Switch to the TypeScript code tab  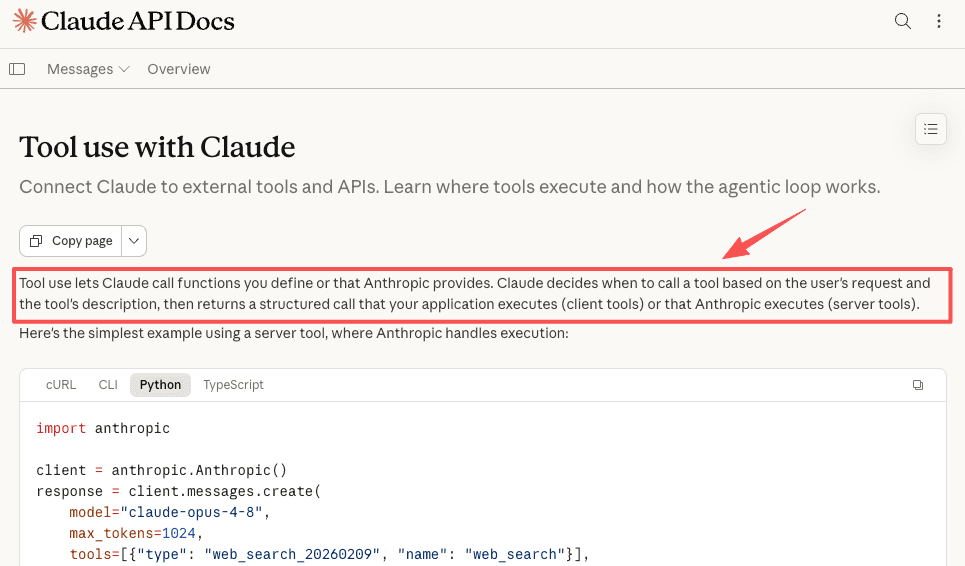pyautogui.click(x=233, y=385)
